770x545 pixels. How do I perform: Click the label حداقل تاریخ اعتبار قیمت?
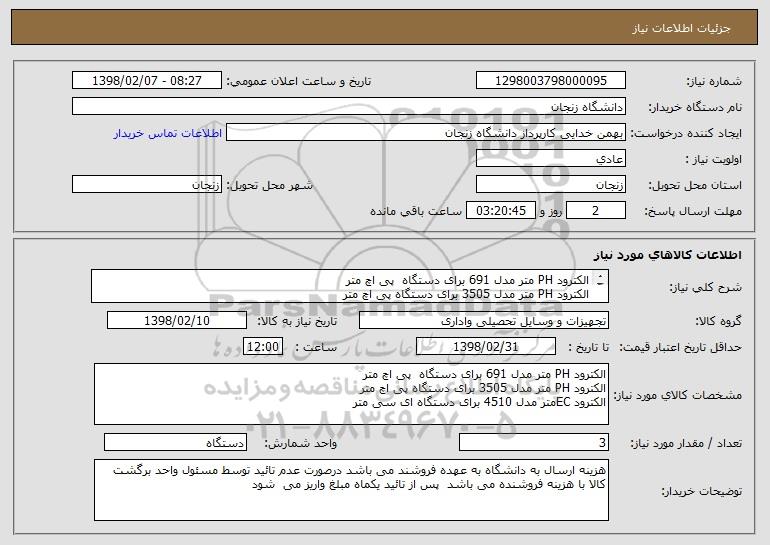click(x=680, y=348)
